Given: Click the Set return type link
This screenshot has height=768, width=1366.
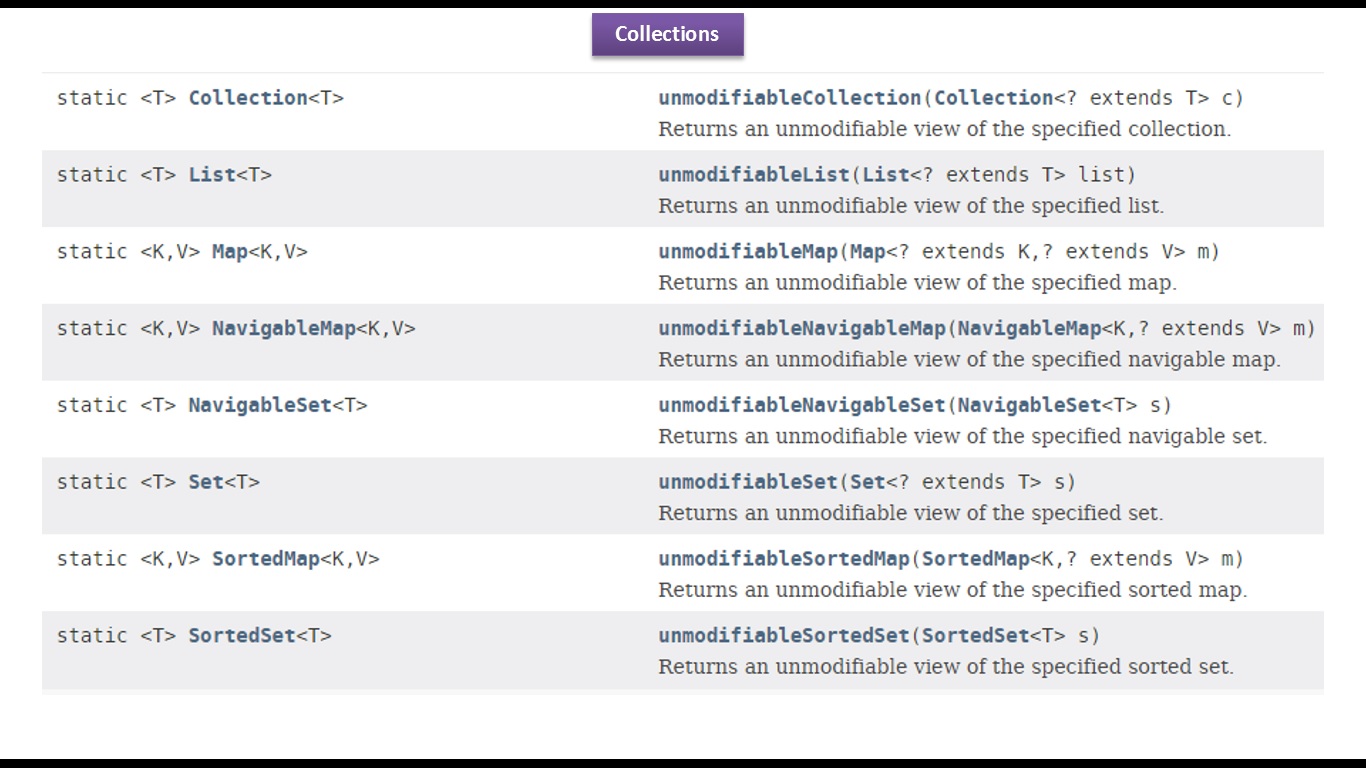Looking at the screenshot, I should [x=206, y=482].
